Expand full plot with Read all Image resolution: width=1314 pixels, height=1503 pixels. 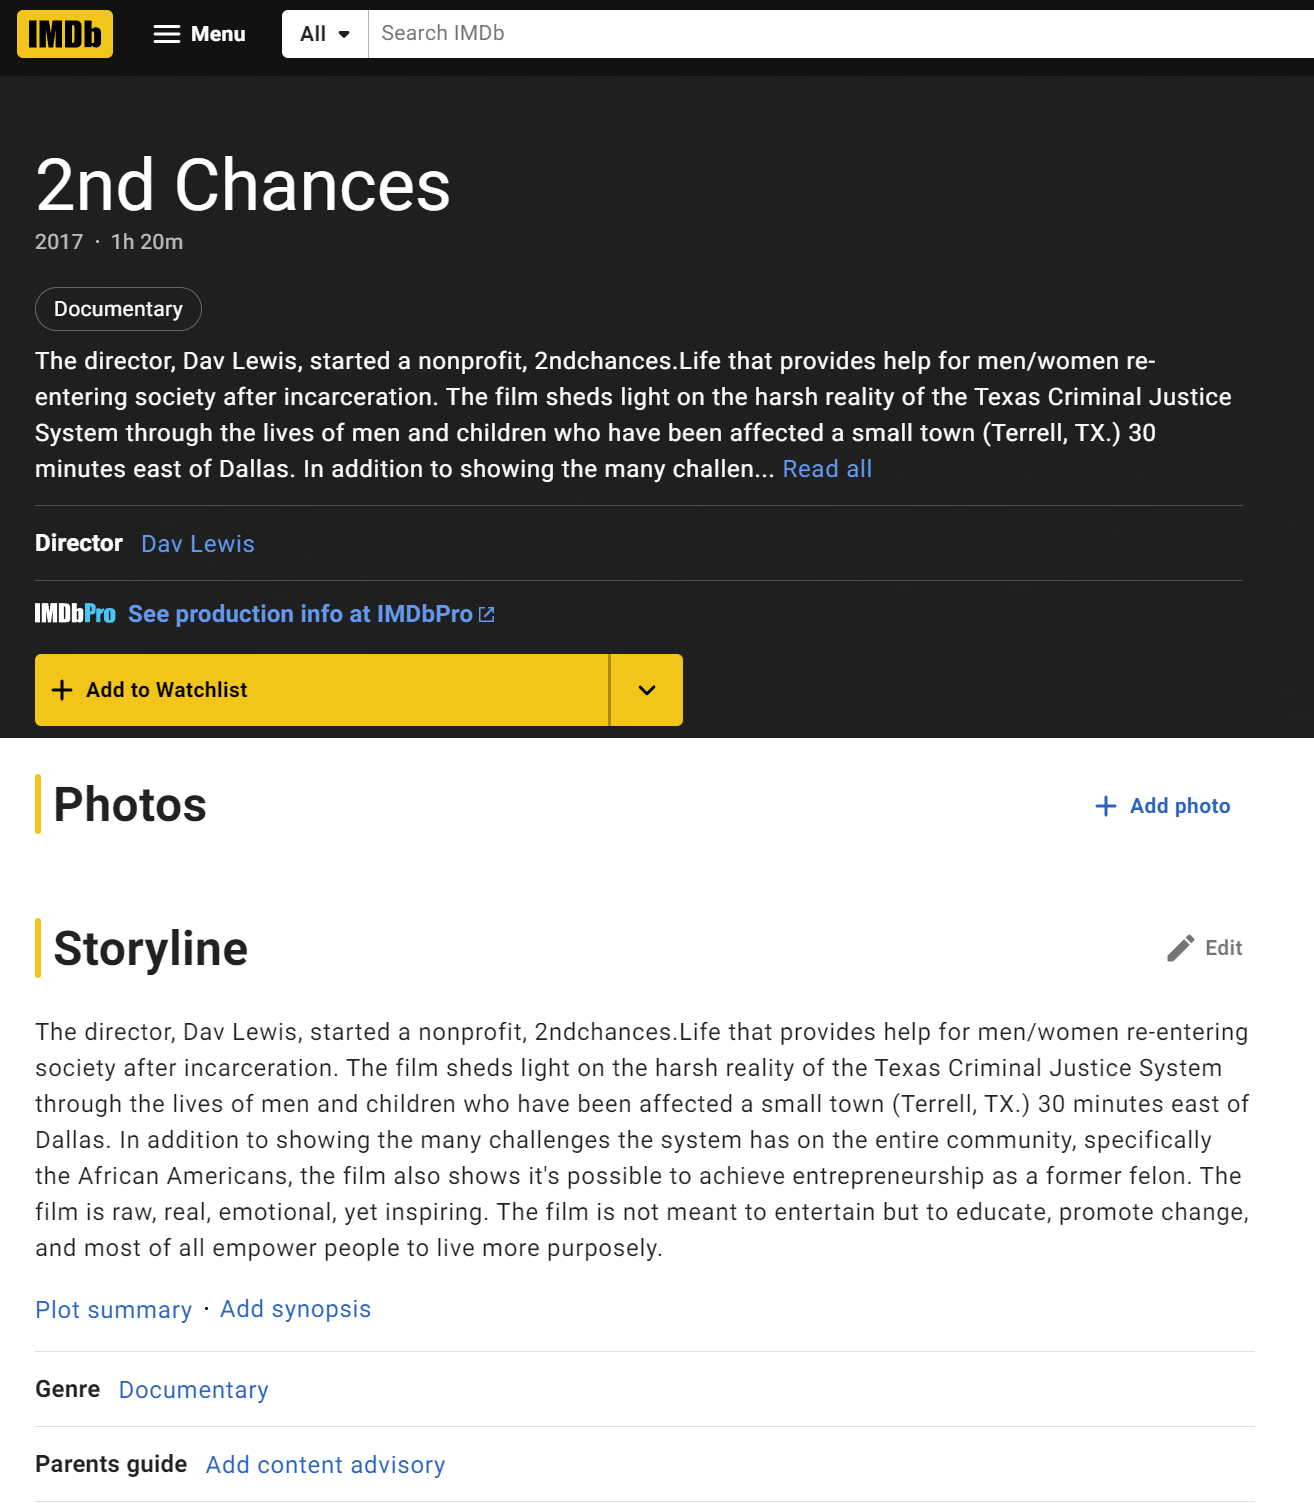827,469
